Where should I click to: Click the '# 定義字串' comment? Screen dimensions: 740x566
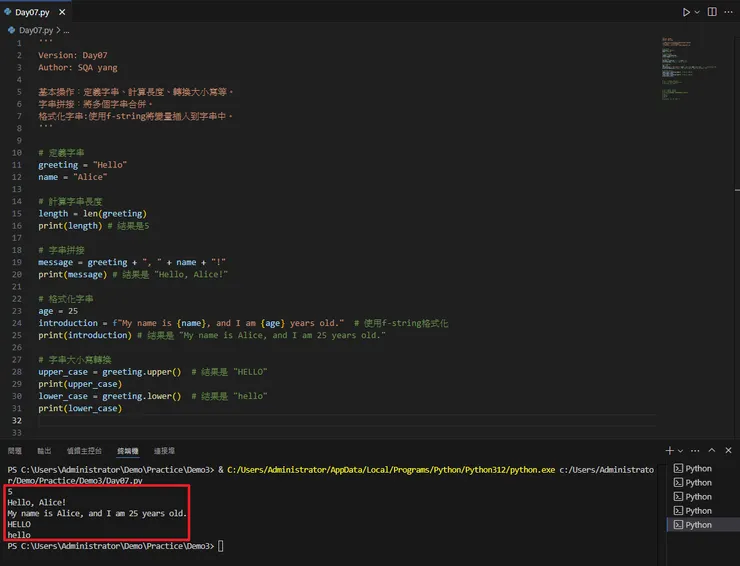pos(61,152)
